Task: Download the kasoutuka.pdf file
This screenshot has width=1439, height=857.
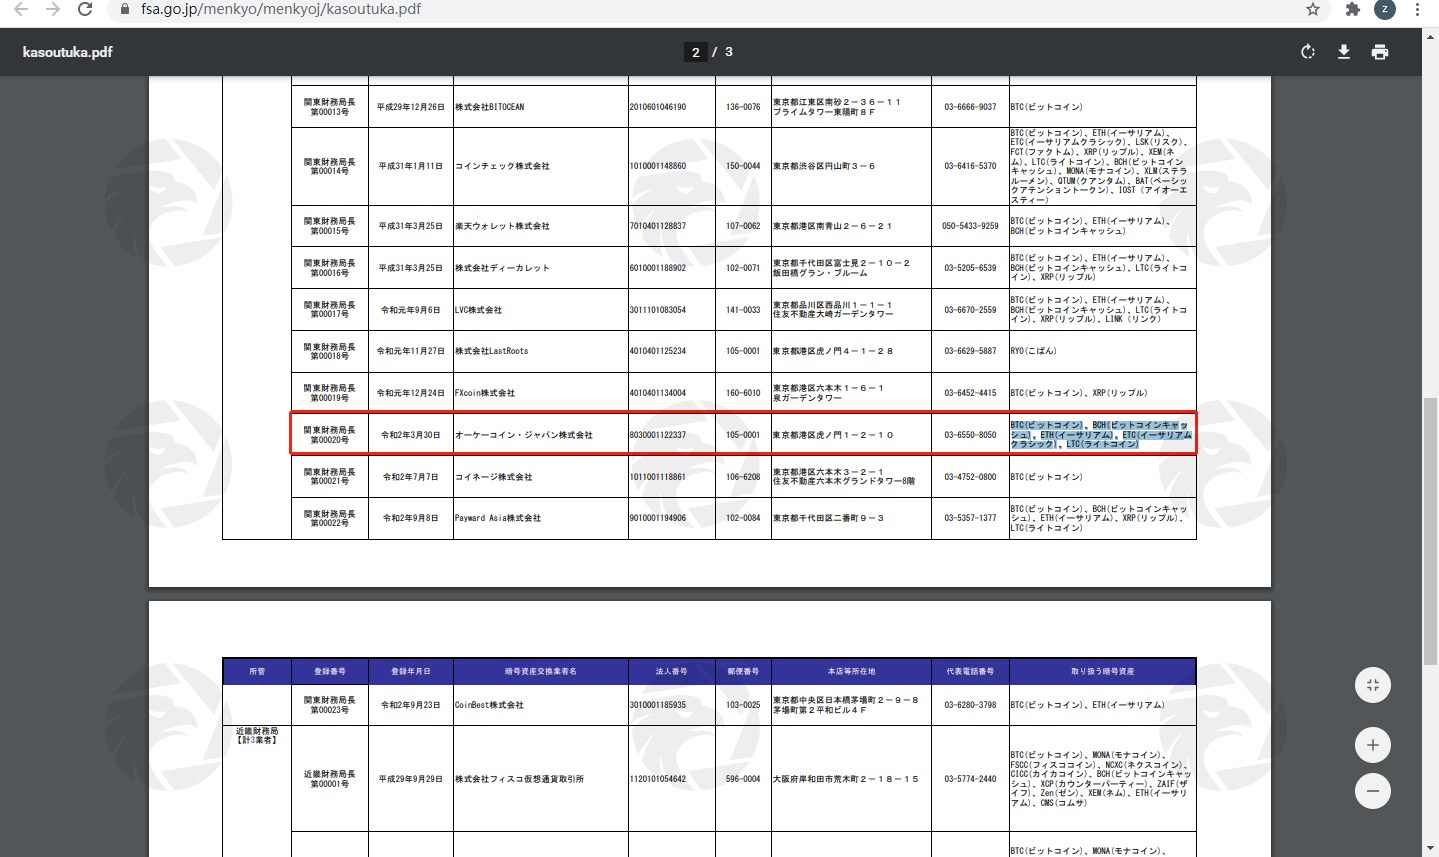Action: [x=1344, y=52]
